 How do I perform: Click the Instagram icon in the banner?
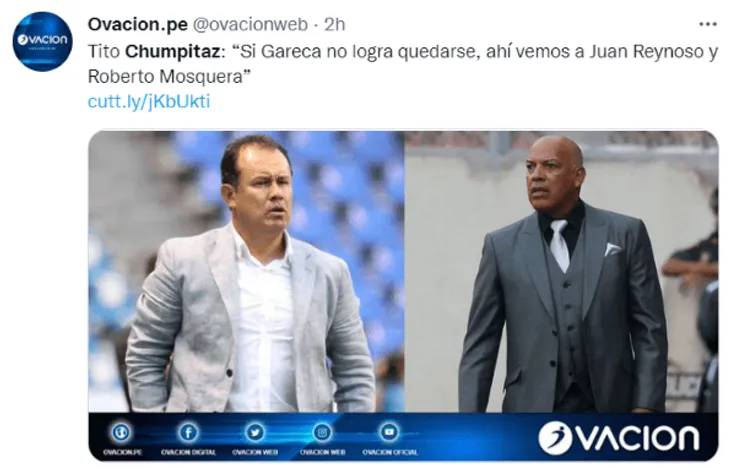[322, 432]
